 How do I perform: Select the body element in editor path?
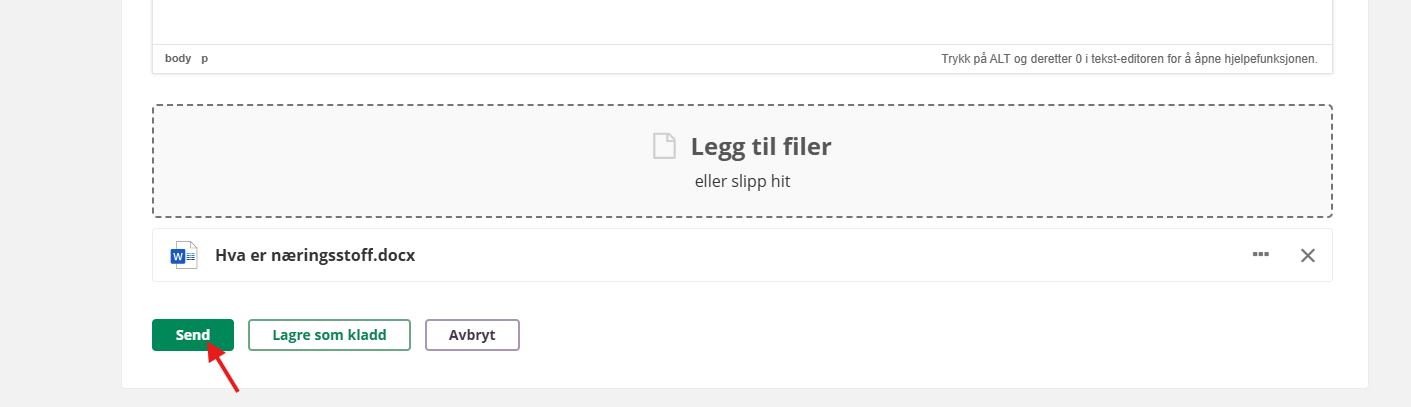click(178, 59)
